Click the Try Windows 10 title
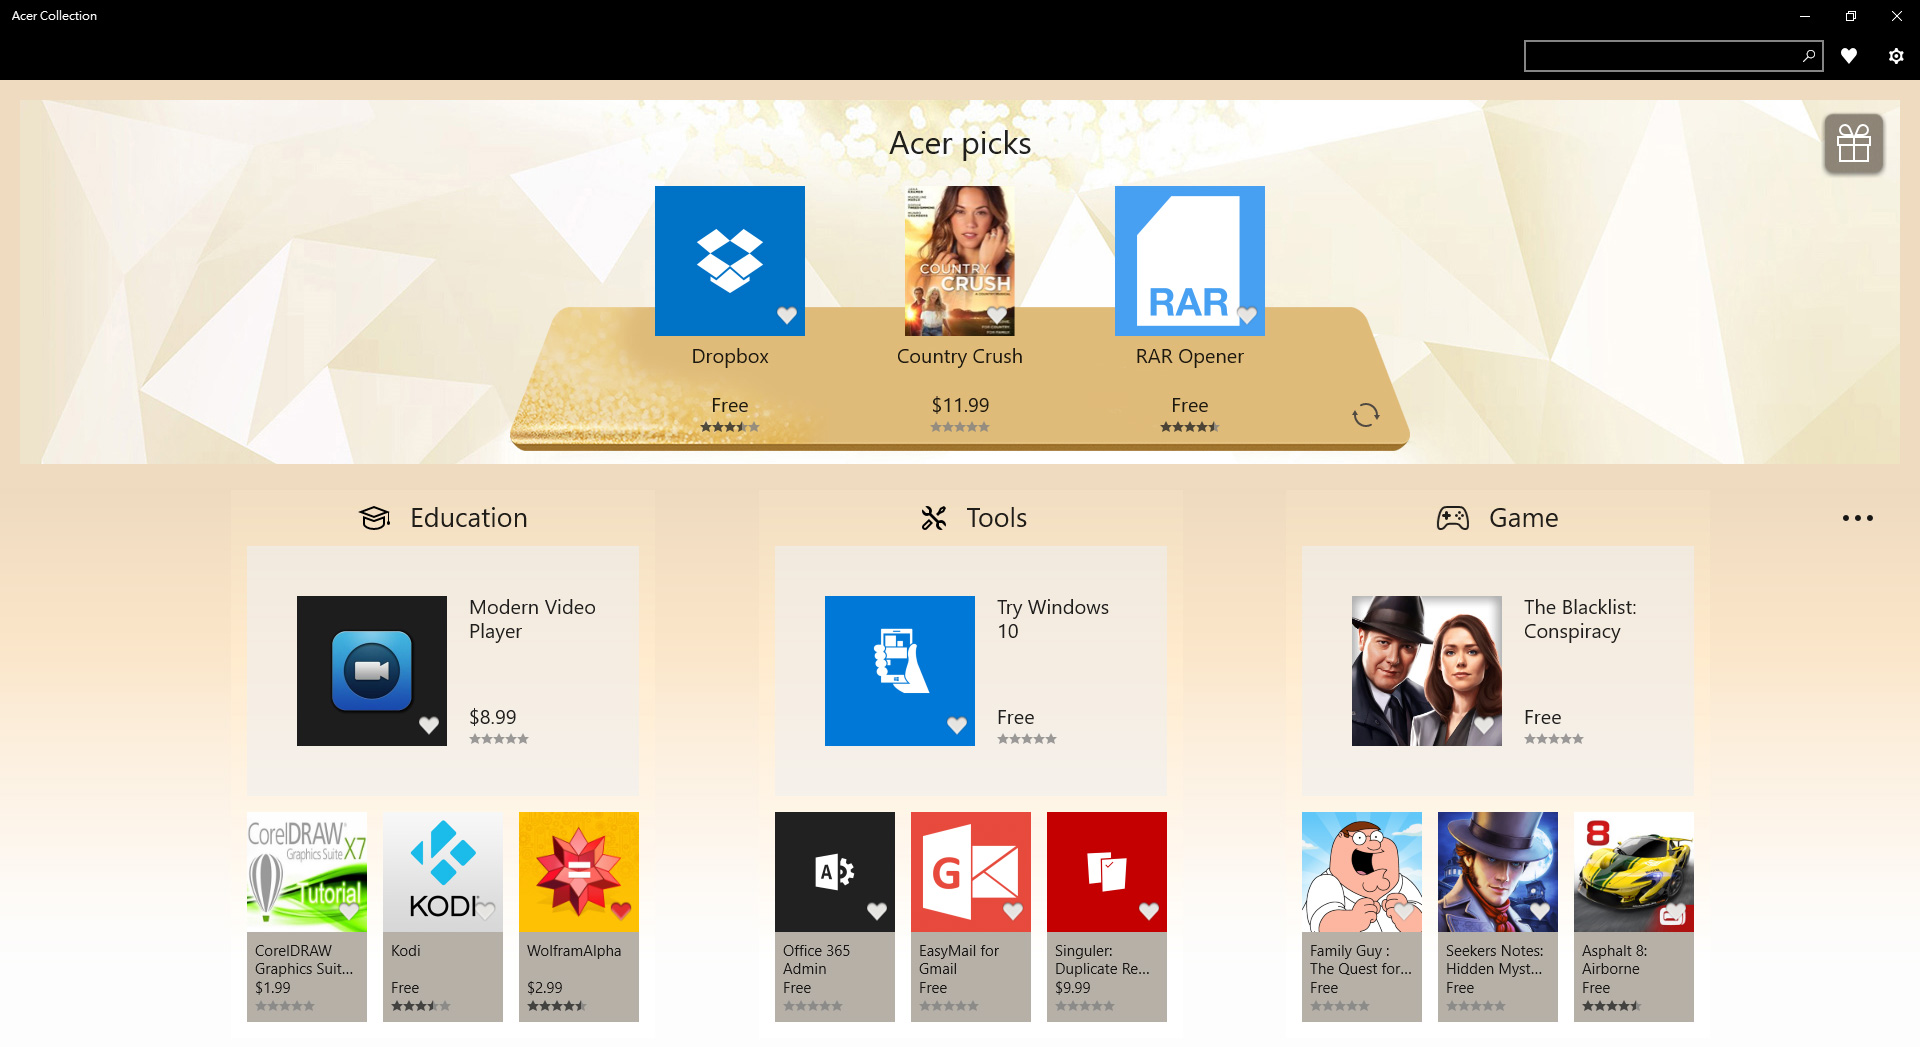 pos(1053,619)
